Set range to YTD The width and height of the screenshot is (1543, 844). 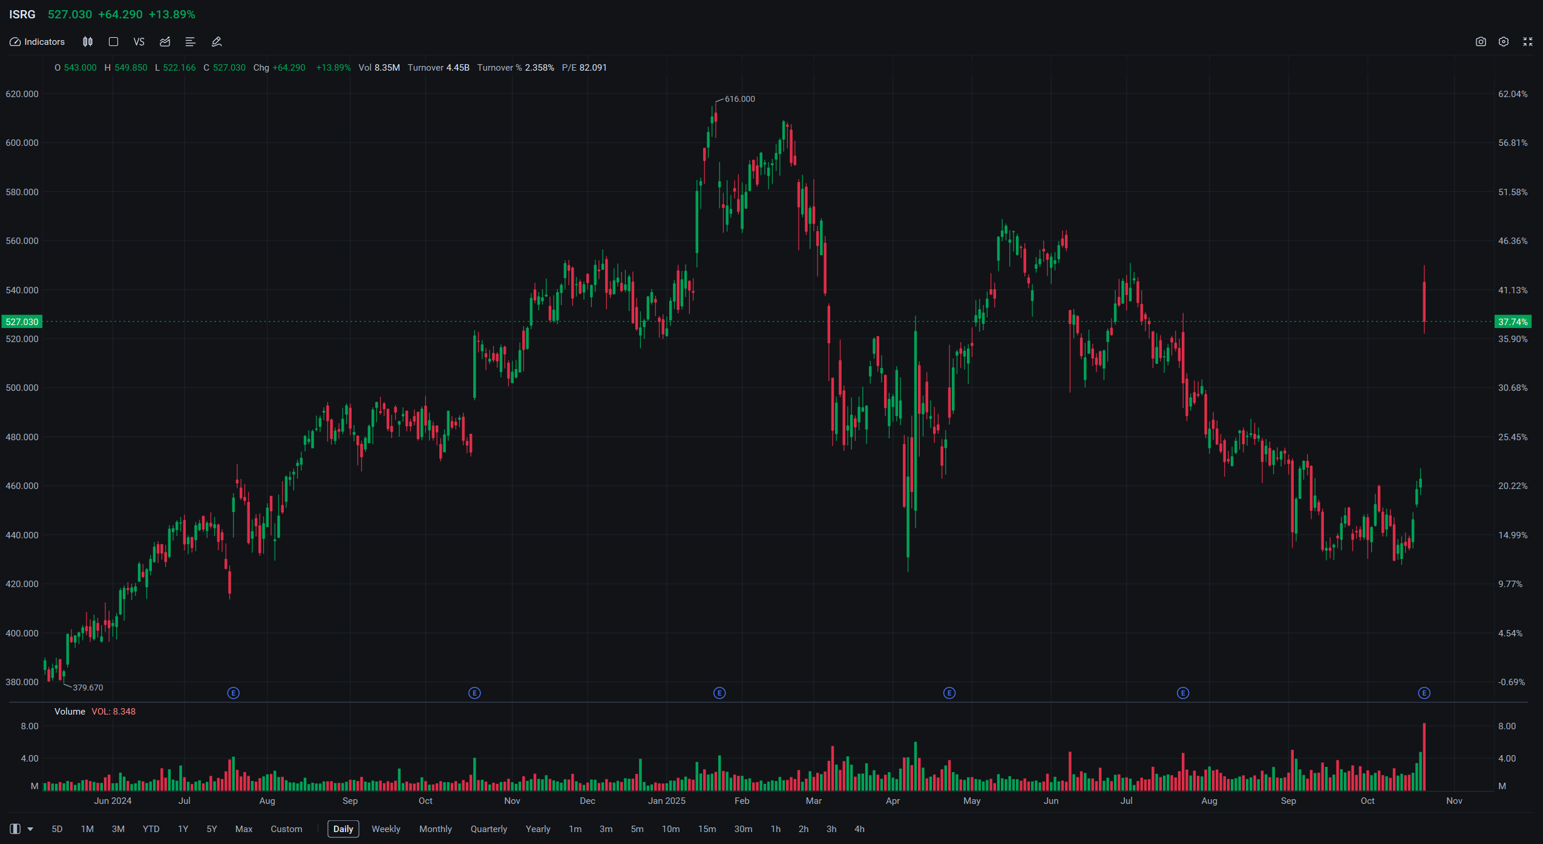(x=151, y=829)
